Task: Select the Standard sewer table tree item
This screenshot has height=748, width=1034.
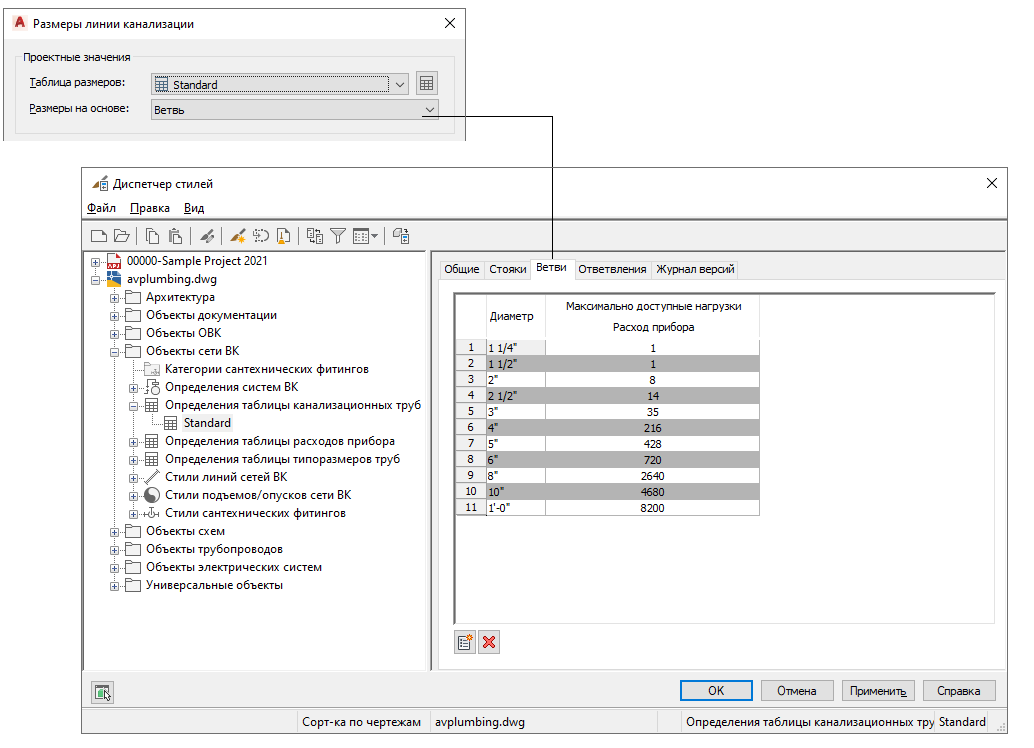Action: pos(207,423)
